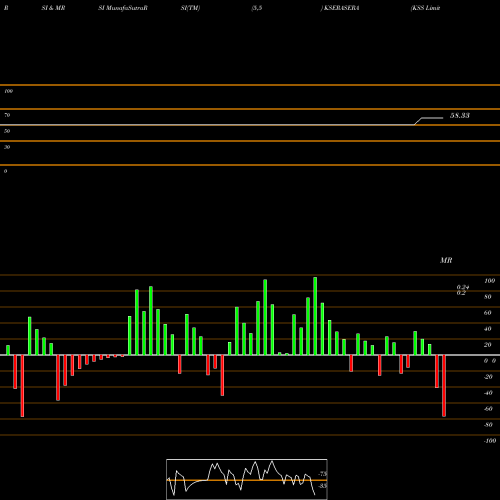This screenshot has height=500, width=500.
Task: Click the MR axis label 80 on right
Action: coord(488,297)
